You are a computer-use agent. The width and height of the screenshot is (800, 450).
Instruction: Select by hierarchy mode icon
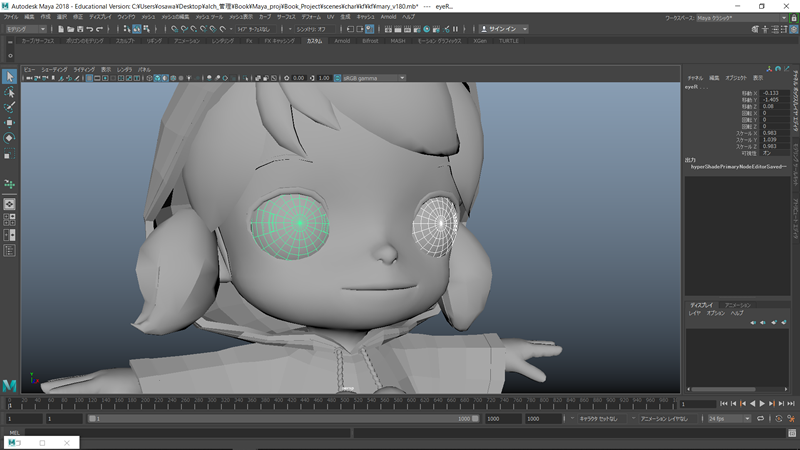pos(127,29)
